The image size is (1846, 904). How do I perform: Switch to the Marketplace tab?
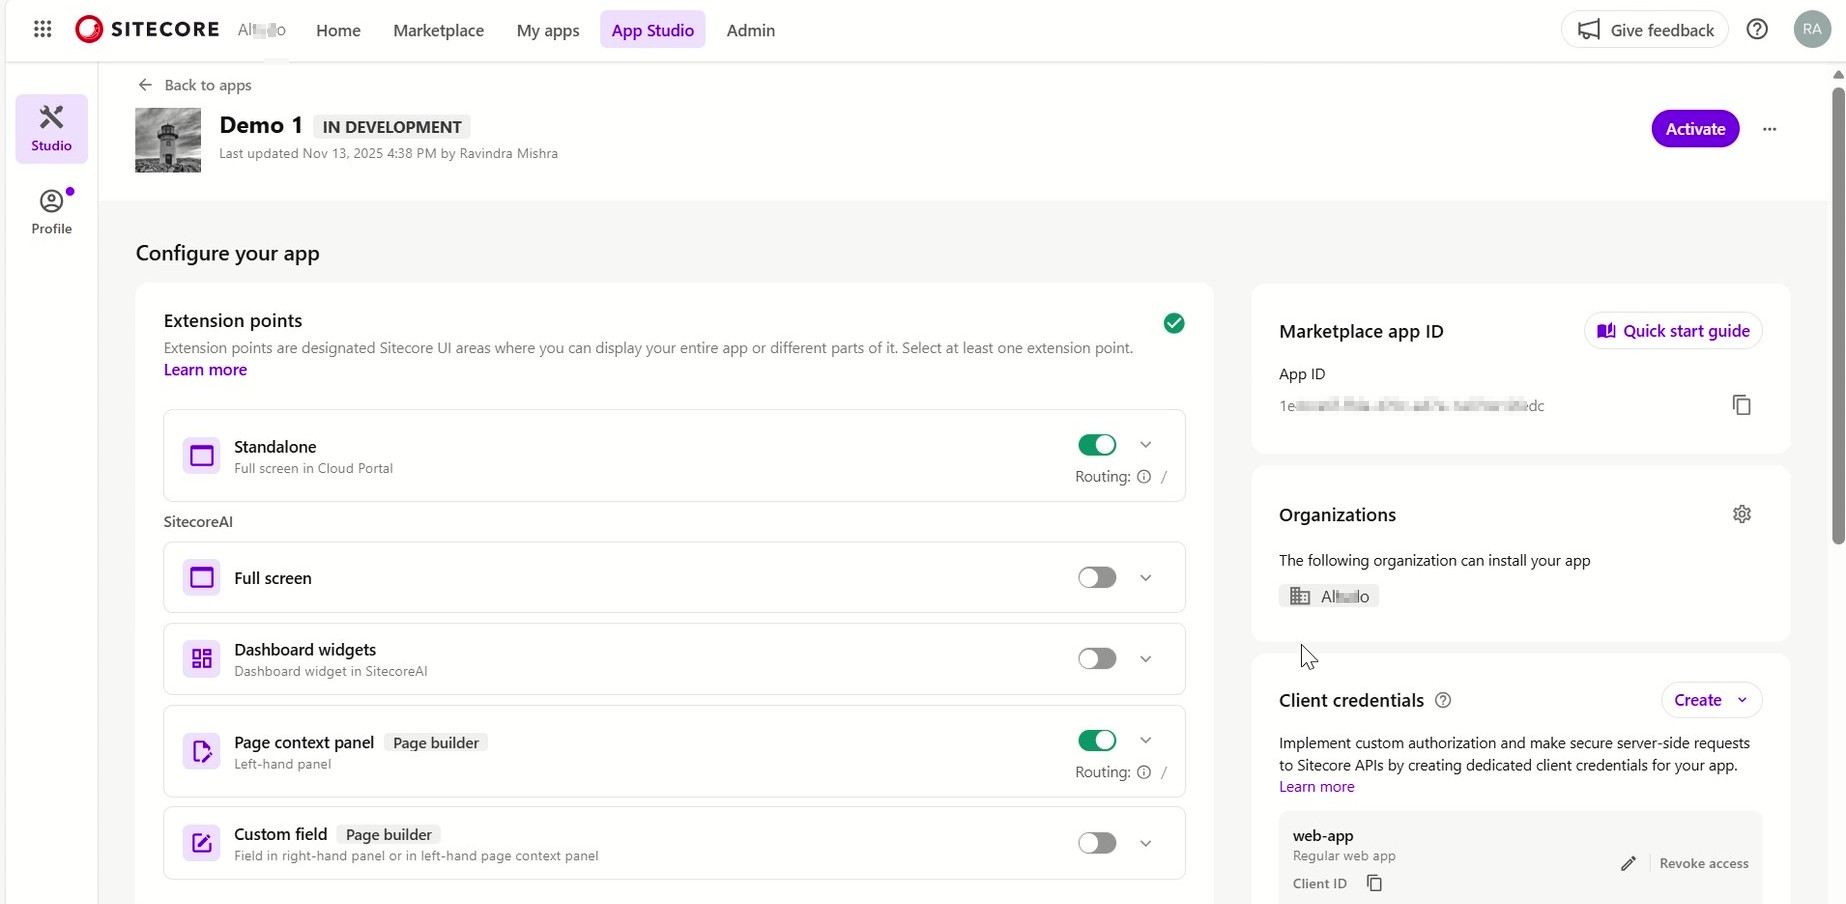tap(438, 30)
